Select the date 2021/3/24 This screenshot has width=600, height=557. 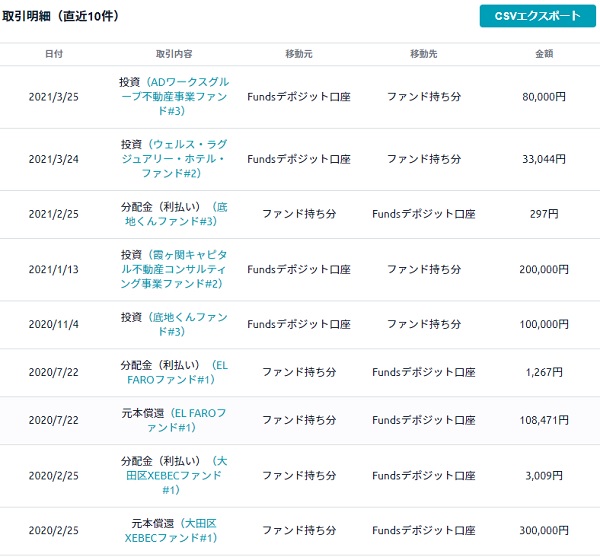click(54, 159)
